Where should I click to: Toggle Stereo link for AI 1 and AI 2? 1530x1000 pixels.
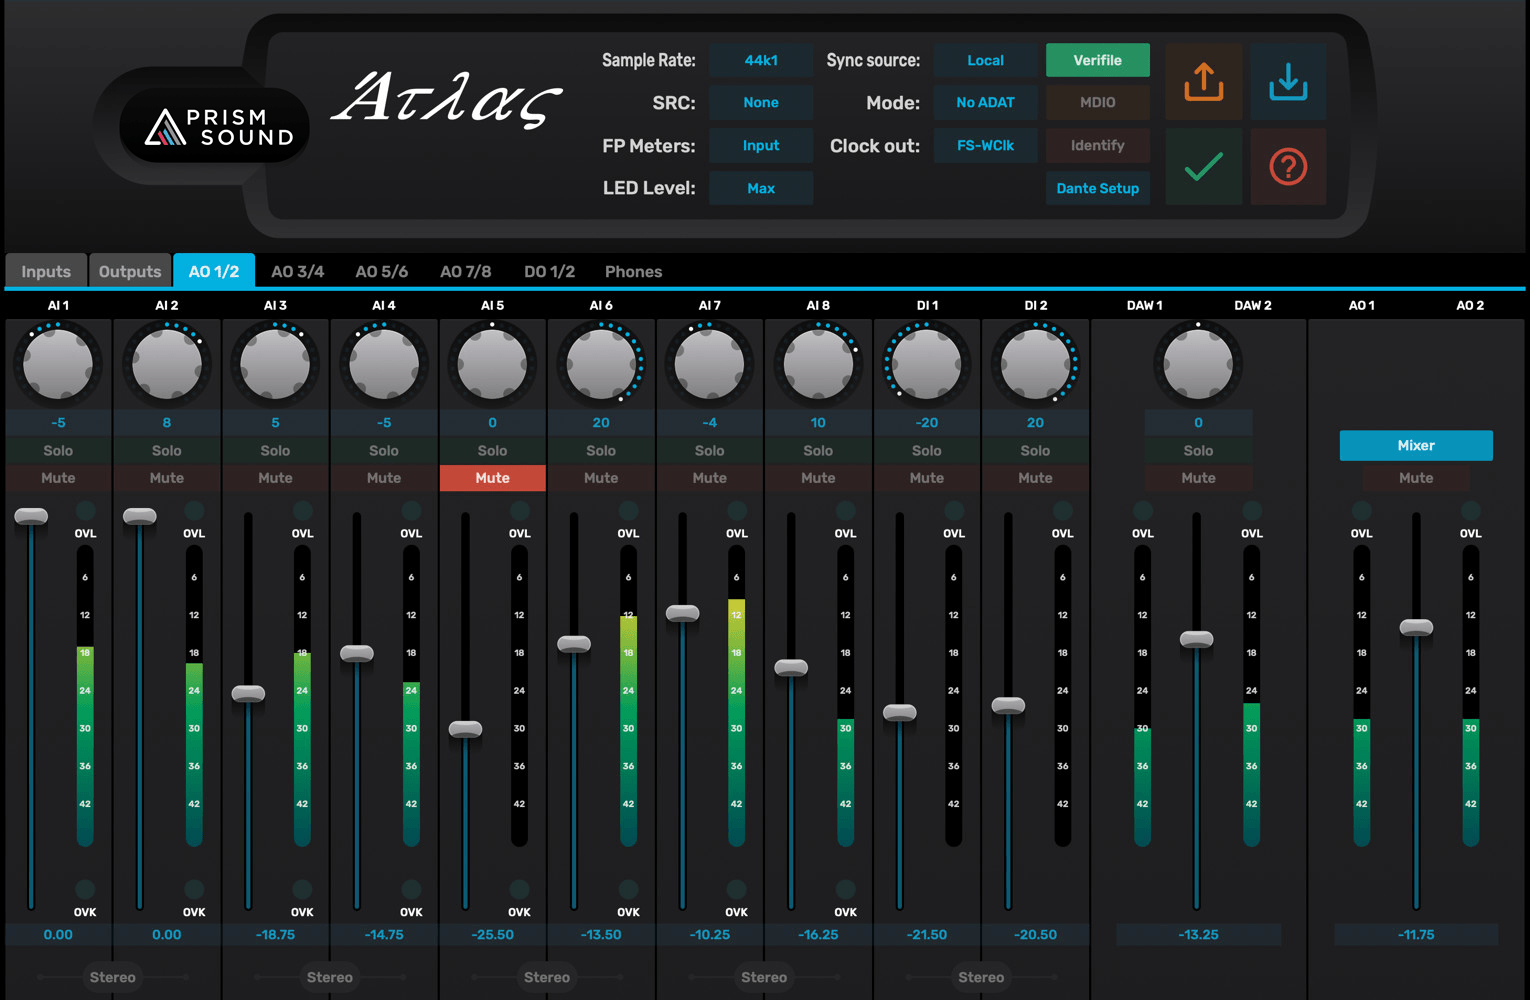coord(112,977)
